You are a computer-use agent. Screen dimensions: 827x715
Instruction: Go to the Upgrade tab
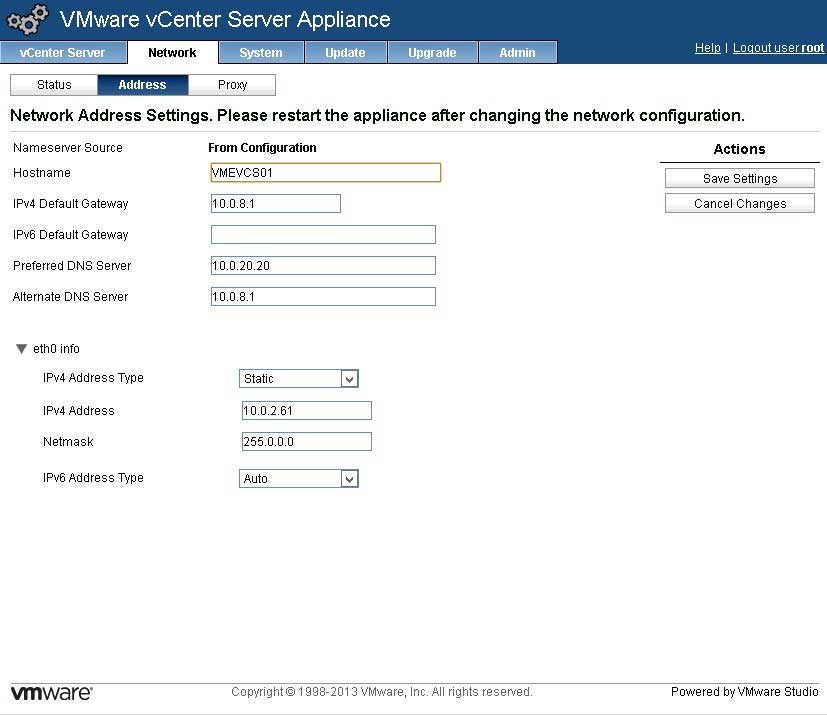[432, 53]
